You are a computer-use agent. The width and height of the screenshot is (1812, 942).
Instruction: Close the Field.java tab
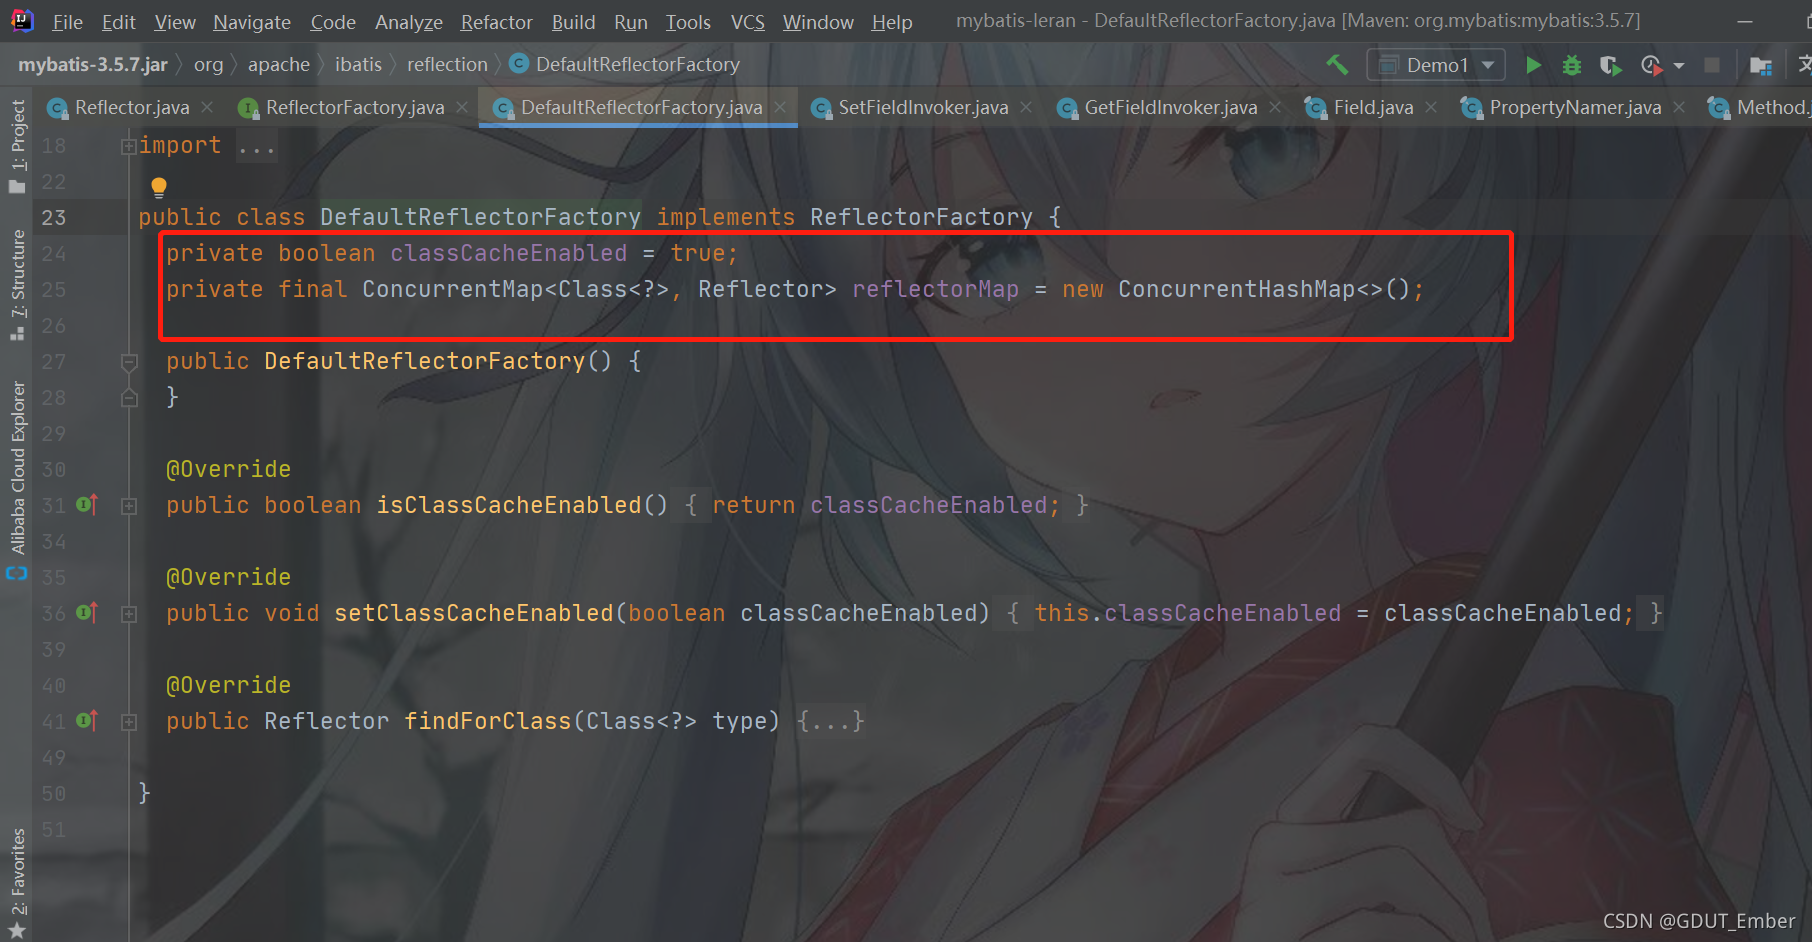click(1431, 107)
